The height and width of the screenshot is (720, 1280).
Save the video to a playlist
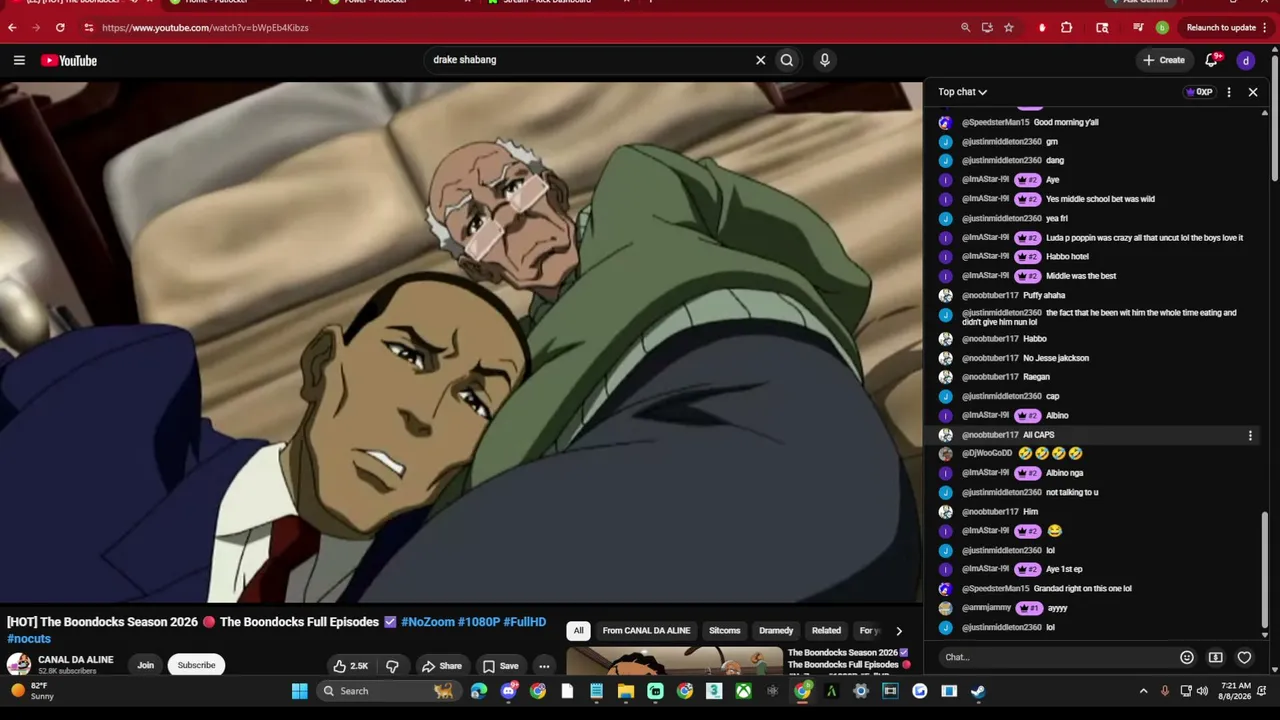[500, 666]
